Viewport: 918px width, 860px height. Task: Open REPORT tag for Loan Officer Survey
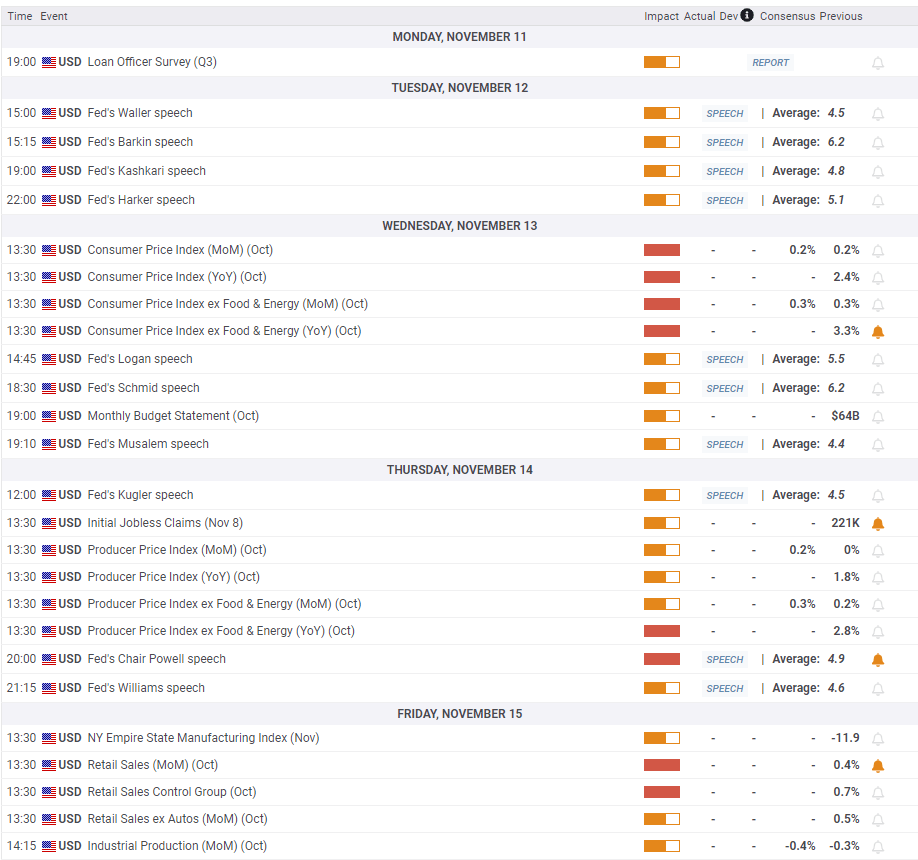770,63
